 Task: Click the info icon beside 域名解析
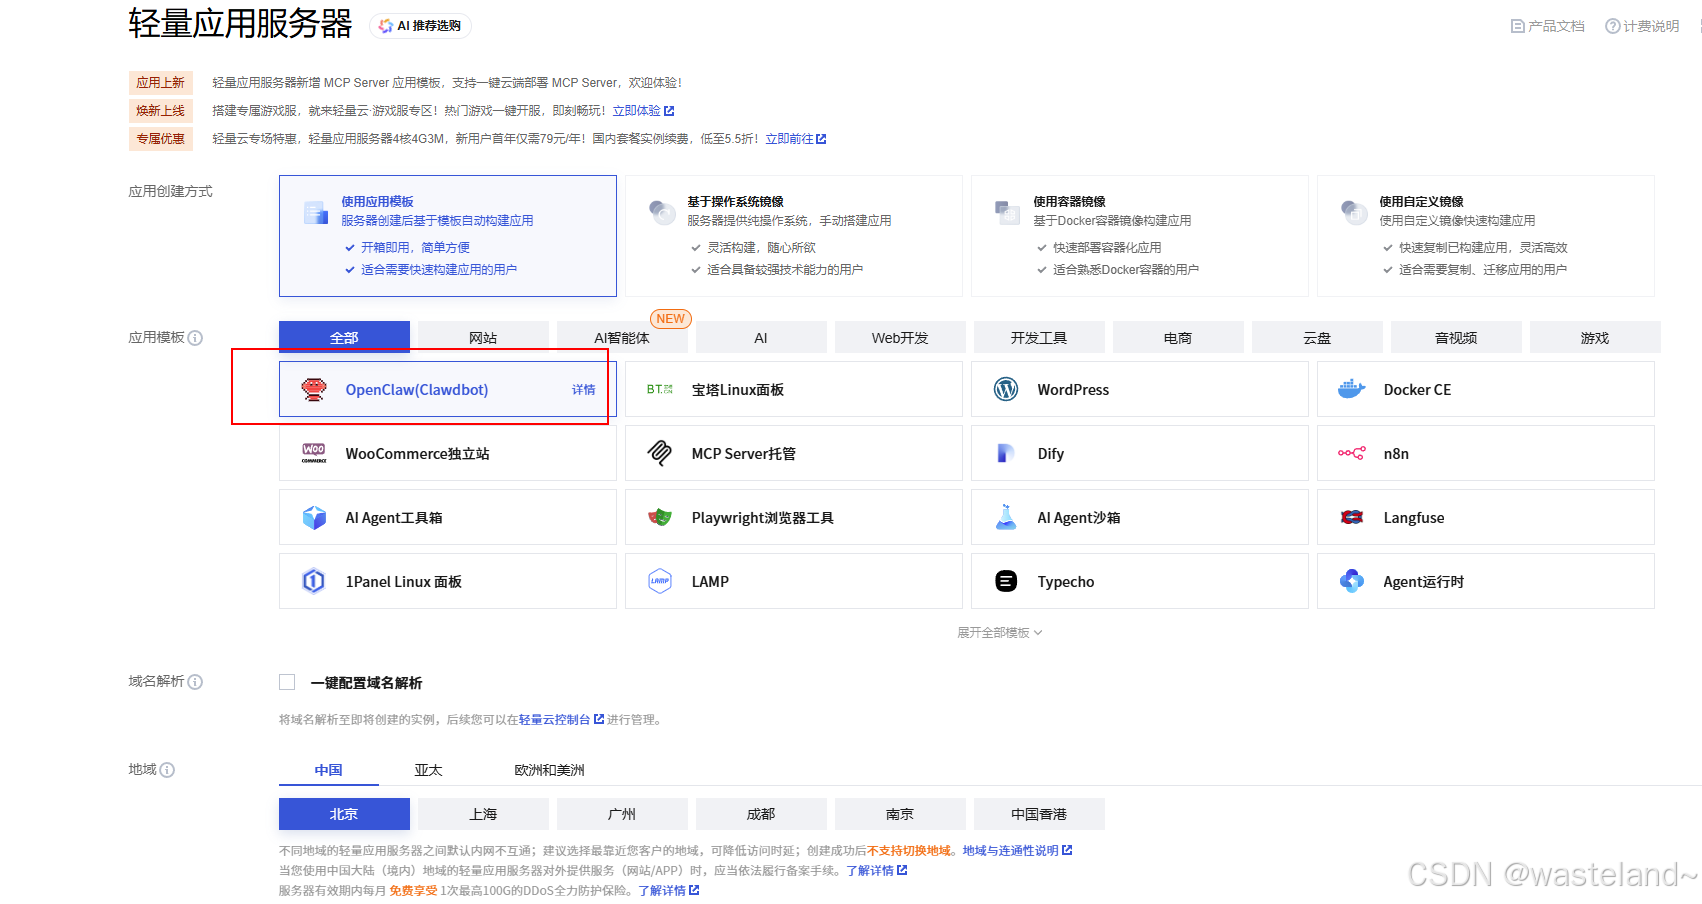click(195, 682)
